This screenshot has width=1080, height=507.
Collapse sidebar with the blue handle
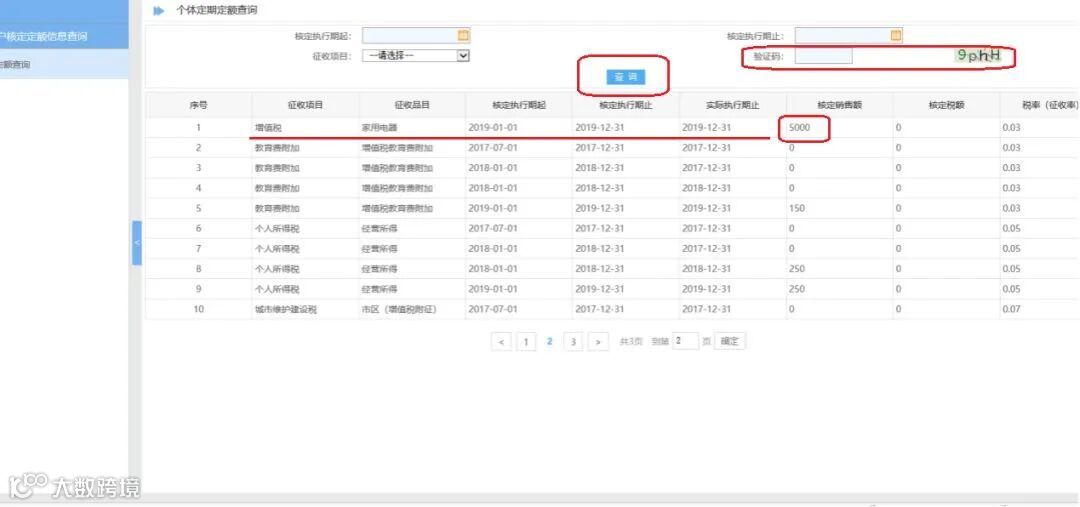pyautogui.click(x=136, y=243)
